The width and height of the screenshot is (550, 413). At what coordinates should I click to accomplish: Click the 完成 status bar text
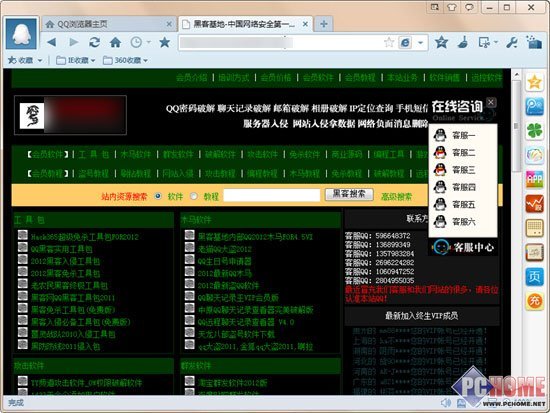16,403
